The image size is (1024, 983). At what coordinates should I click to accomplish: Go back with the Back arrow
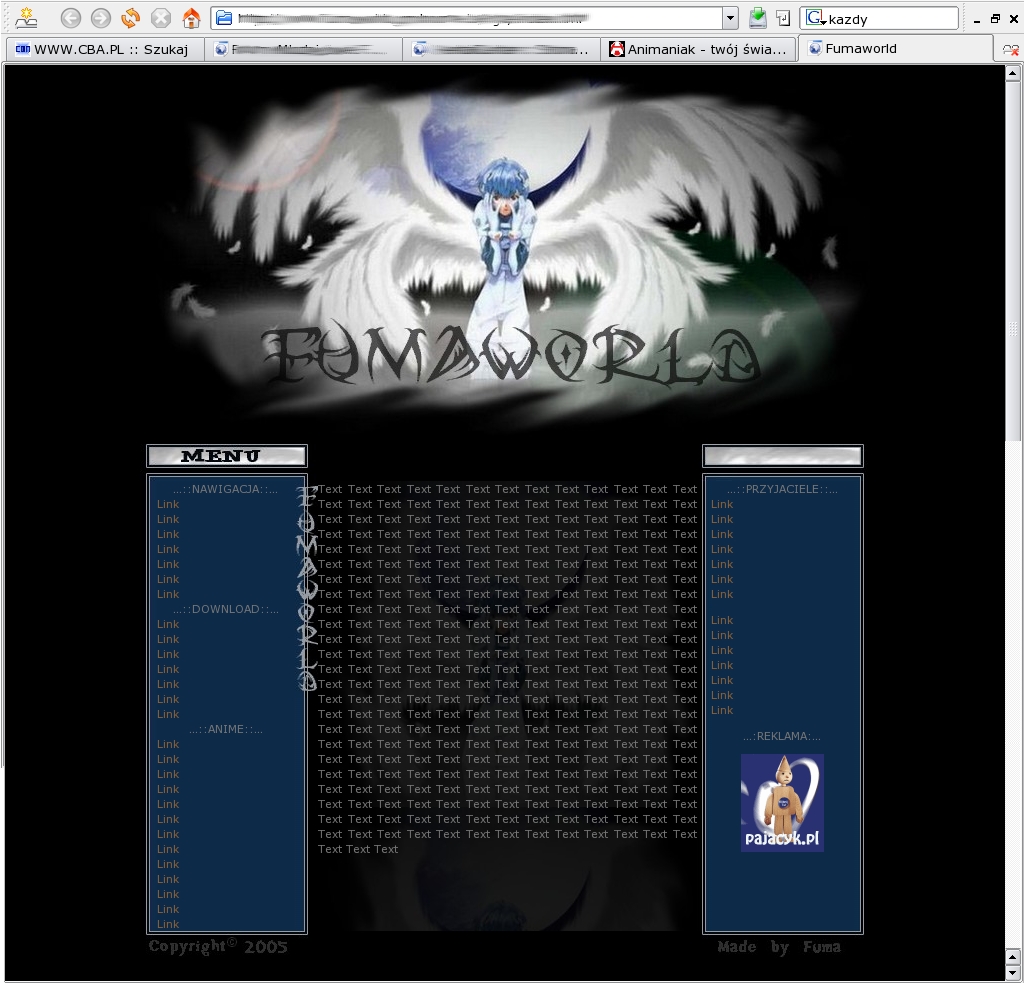[x=71, y=18]
